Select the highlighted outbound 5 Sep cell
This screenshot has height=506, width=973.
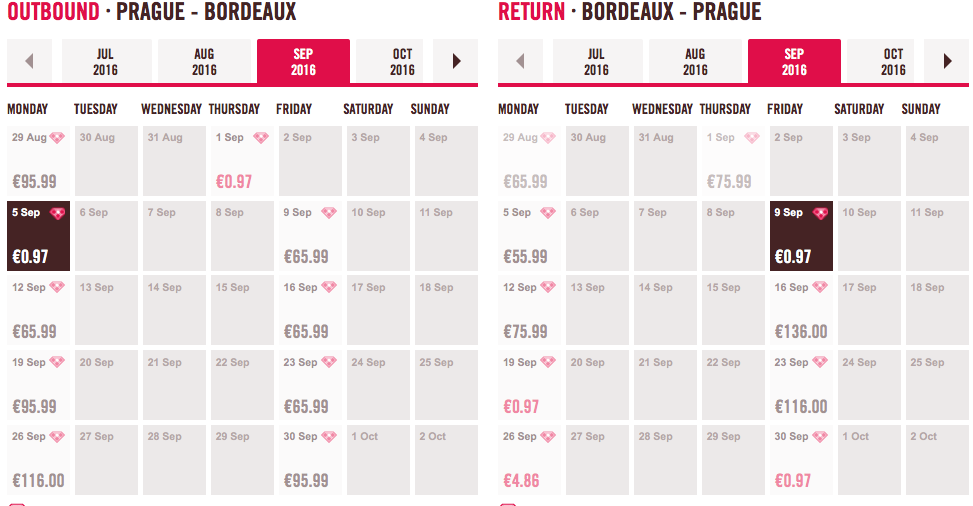38,236
